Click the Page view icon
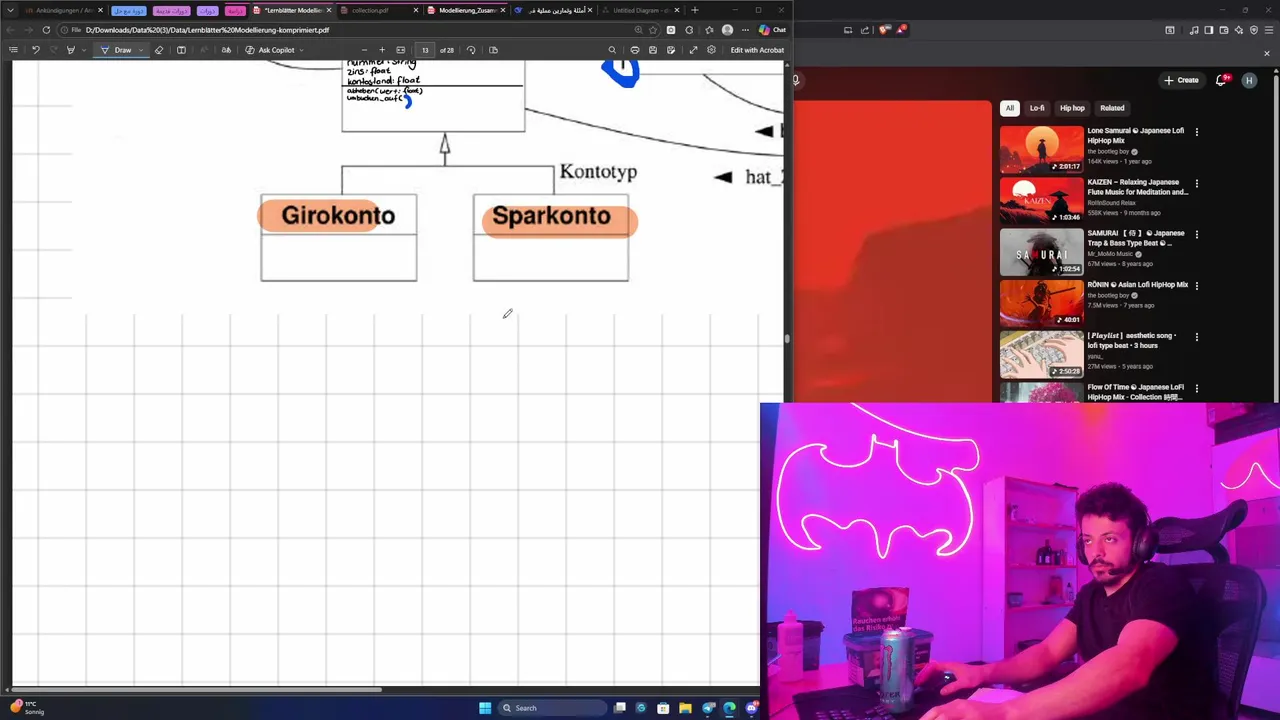This screenshot has width=1280, height=720. (x=493, y=50)
